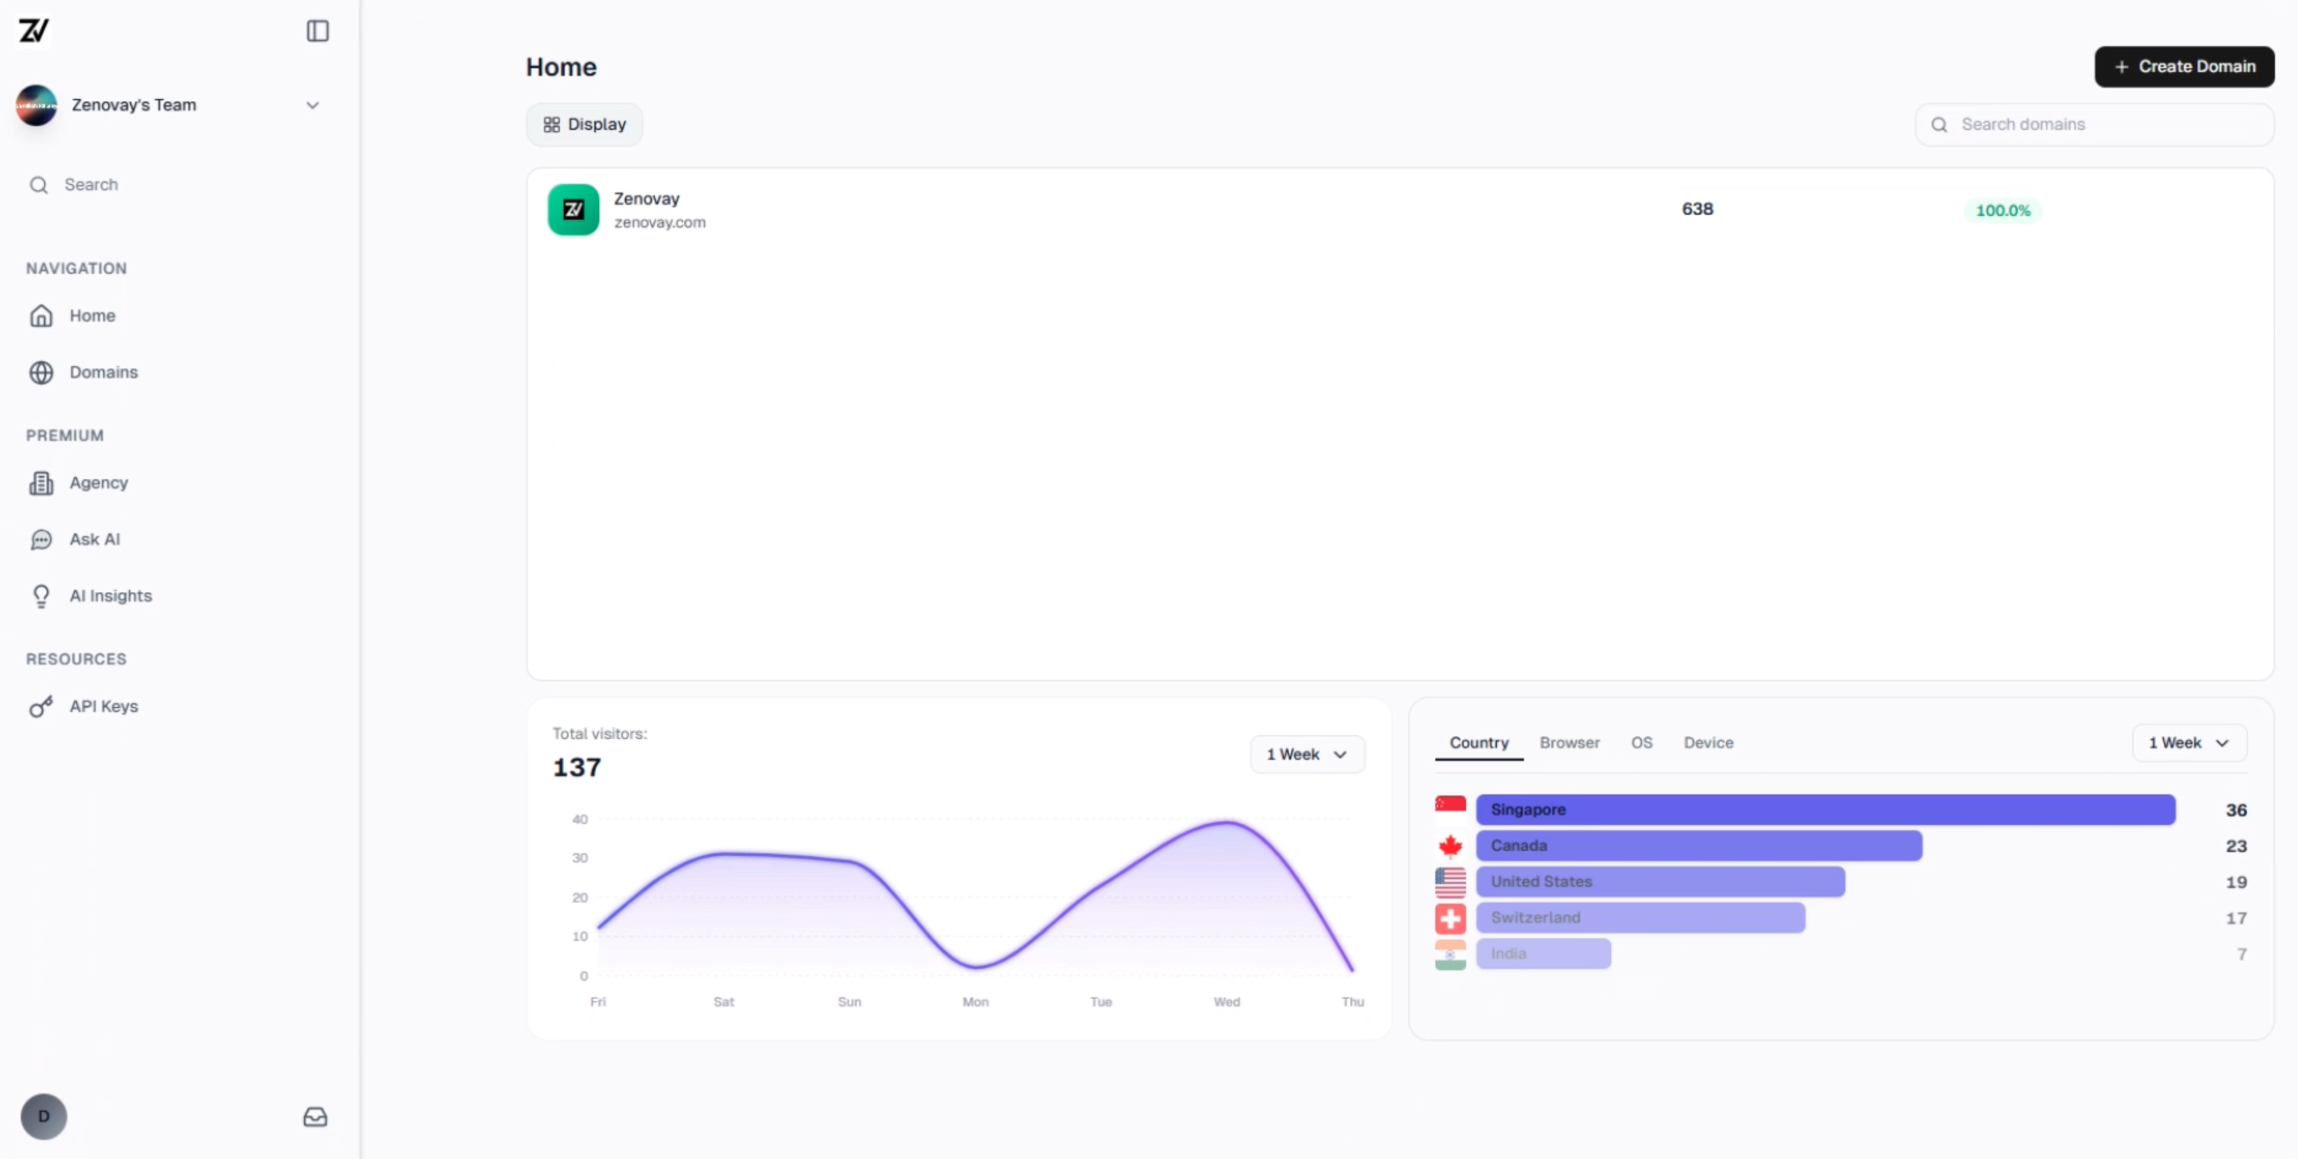The height and width of the screenshot is (1159, 2298).
Task: View API Keys under Resources
Action: click(103, 706)
